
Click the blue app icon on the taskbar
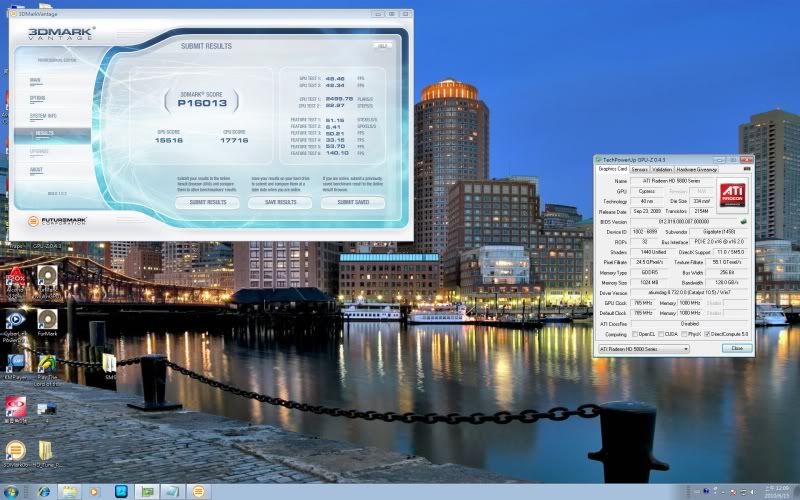(121, 492)
